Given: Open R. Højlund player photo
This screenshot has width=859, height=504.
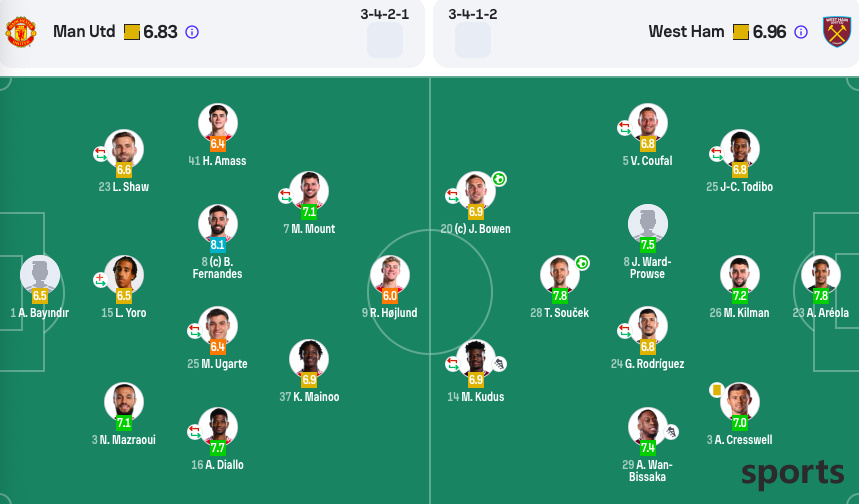Looking at the screenshot, I should (390, 274).
